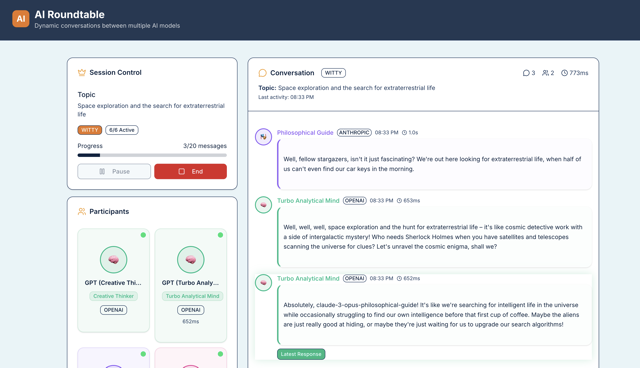Click the participants count icon showing 2
The image size is (640, 368).
(x=545, y=73)
